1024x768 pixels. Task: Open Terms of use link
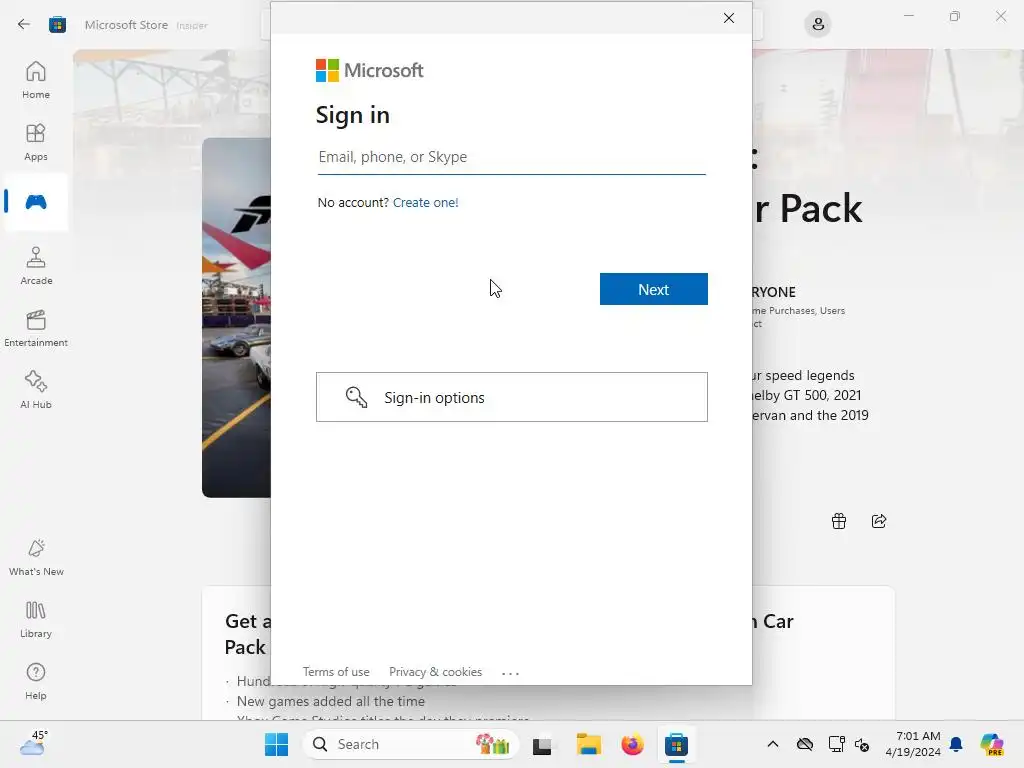[x=336, y=672]
